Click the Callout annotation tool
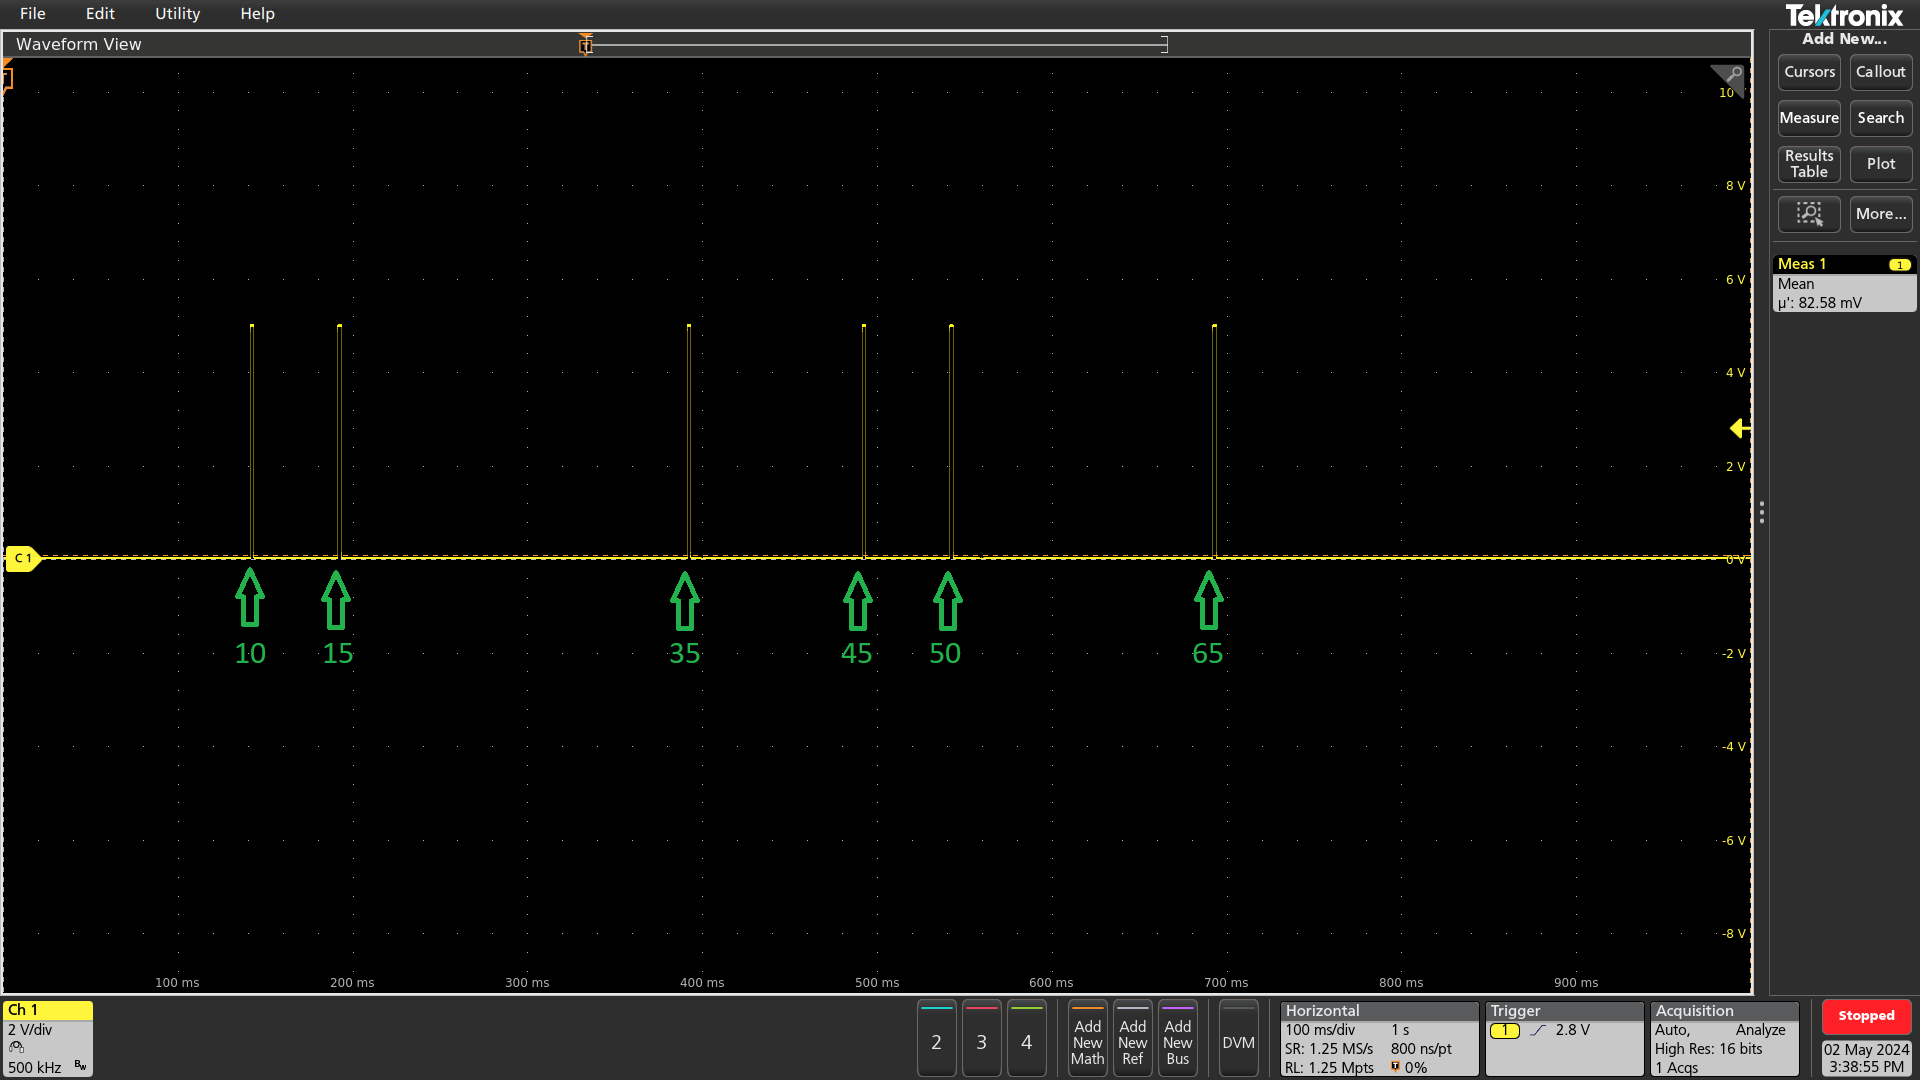 tap(1880, 71)
